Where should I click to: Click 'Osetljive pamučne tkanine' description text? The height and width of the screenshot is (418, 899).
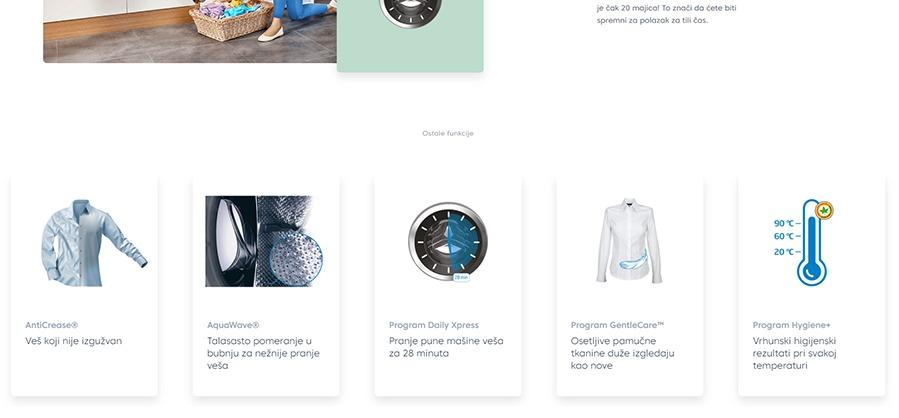click(x=623, y=353)
